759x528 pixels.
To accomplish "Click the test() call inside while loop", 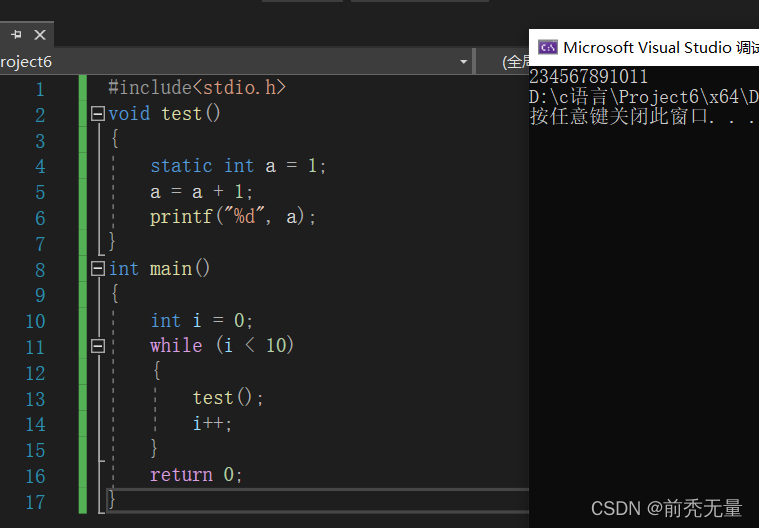I will pos(228,398).
